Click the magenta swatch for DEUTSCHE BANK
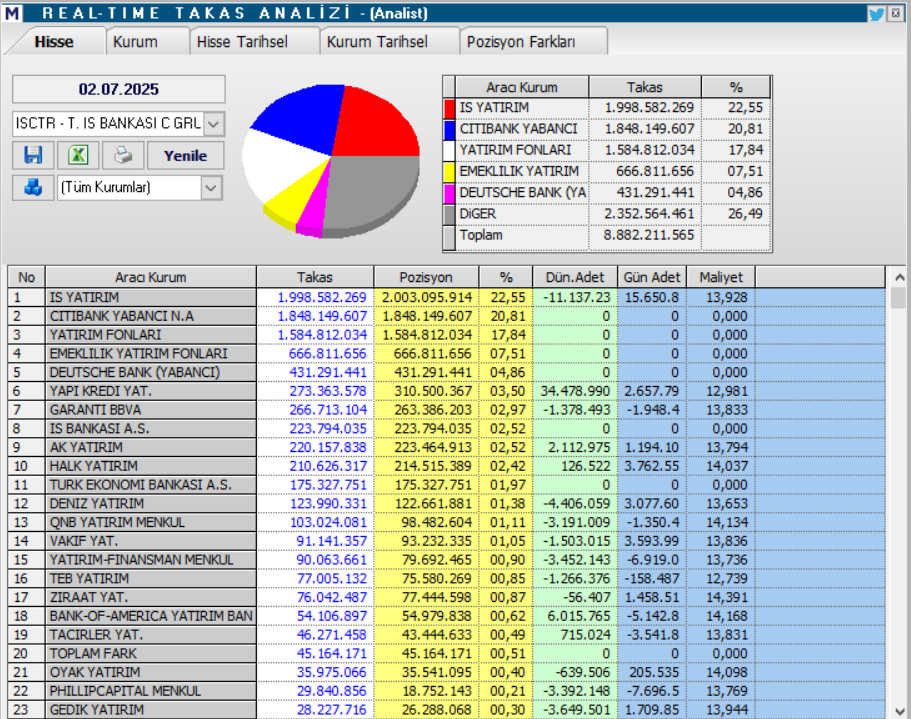 click(x=449, y=193)
